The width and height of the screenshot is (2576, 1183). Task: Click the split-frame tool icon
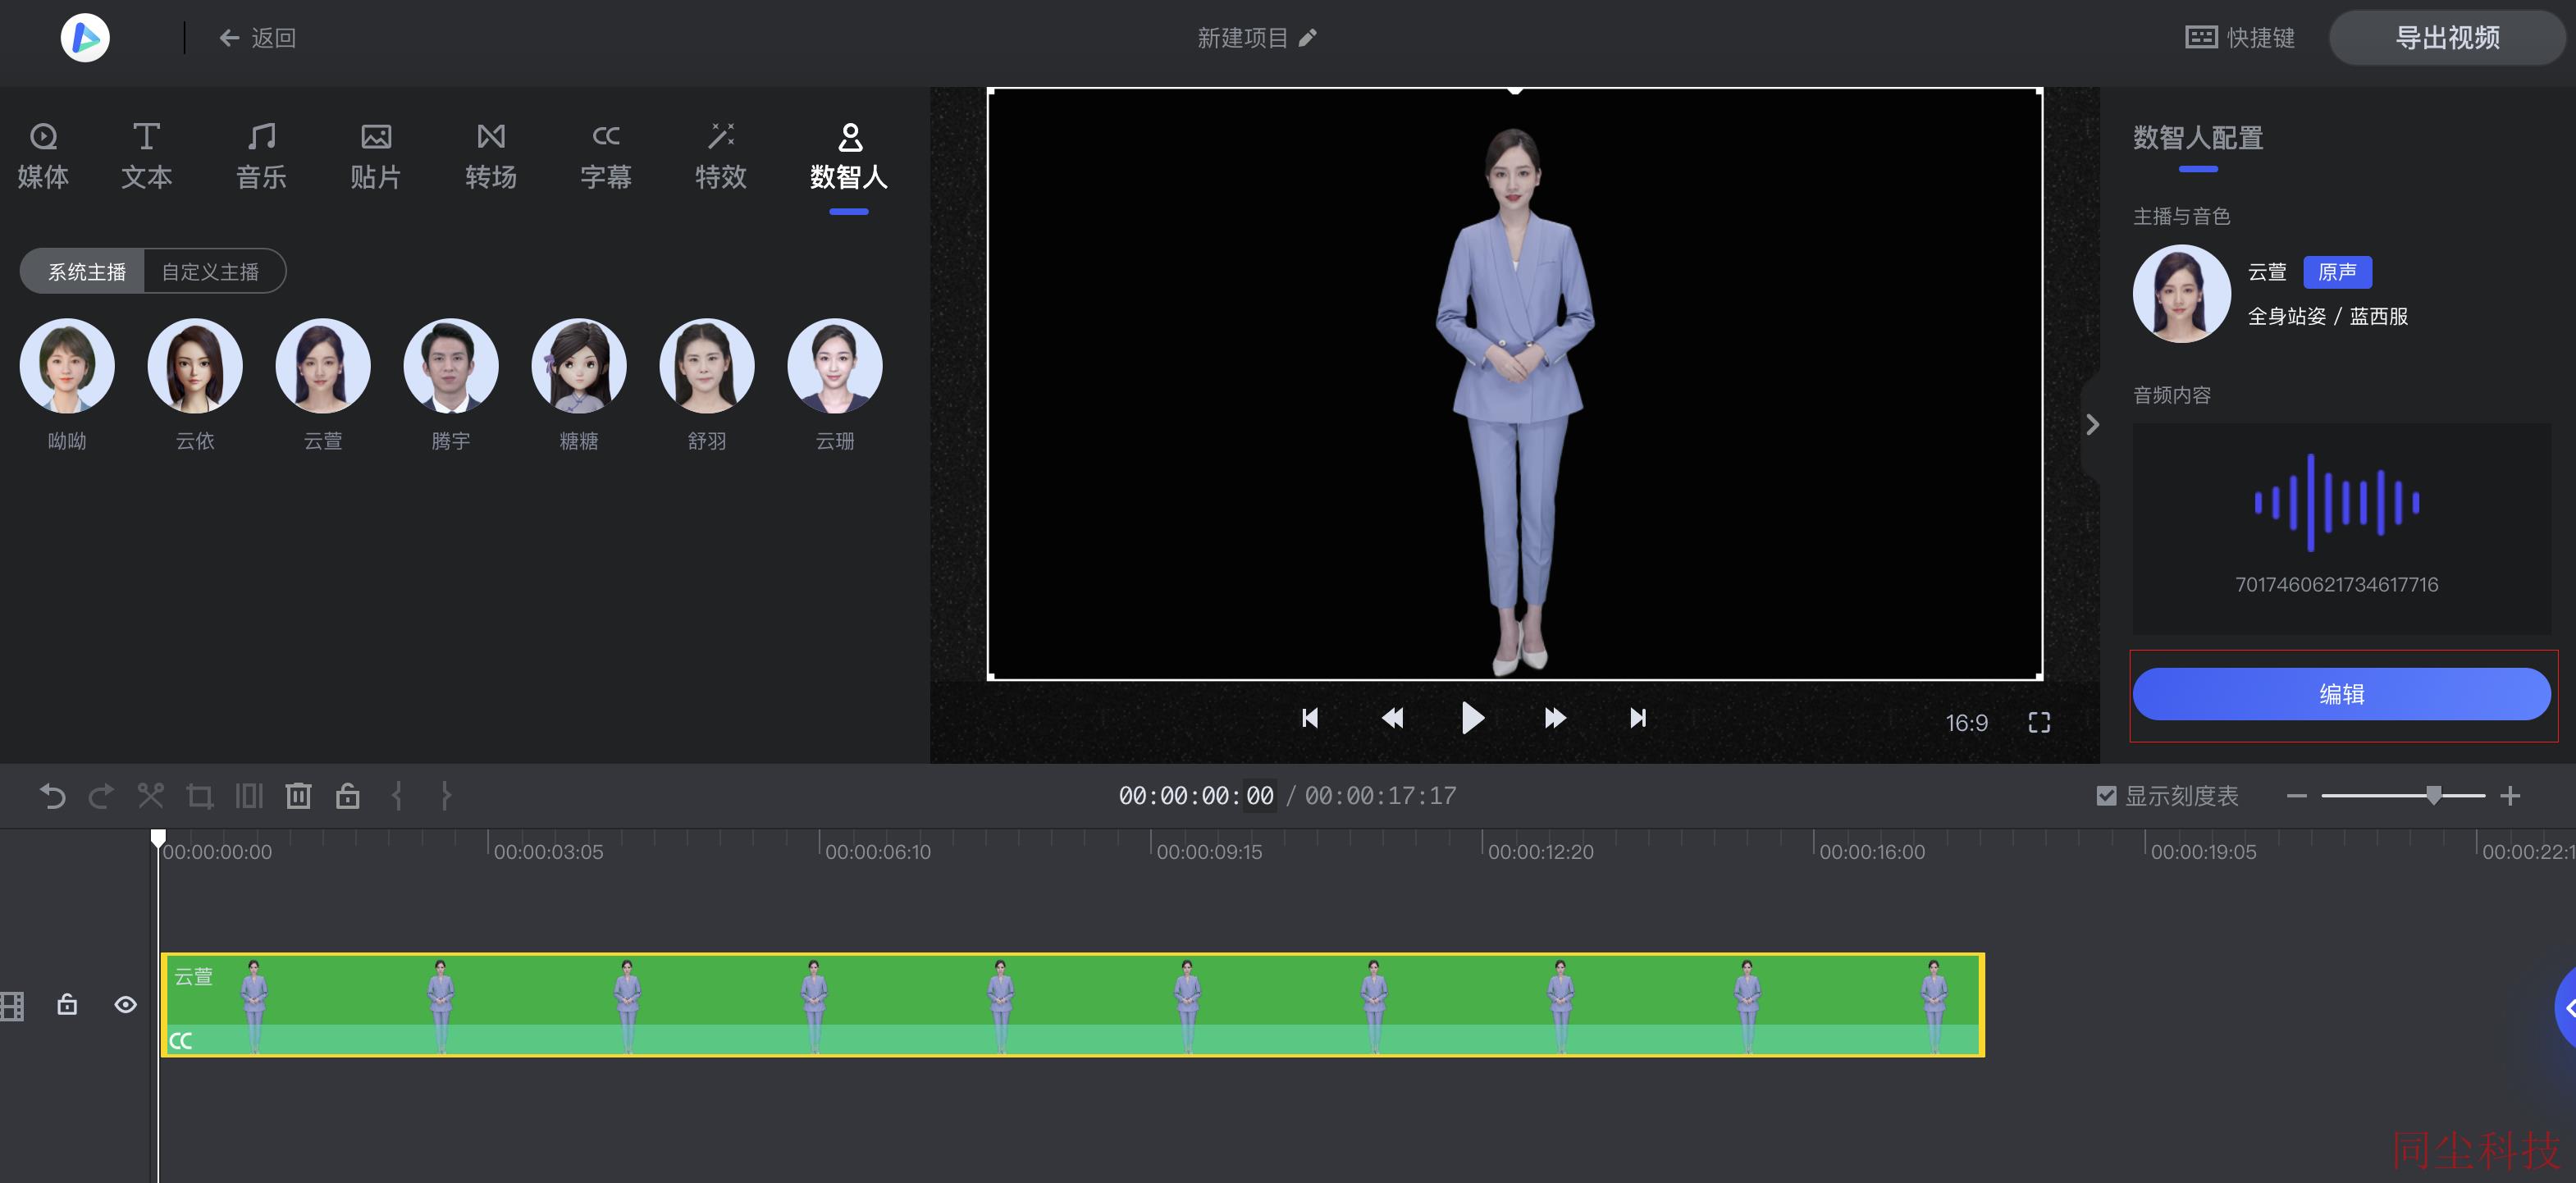(x=249, y=796)
